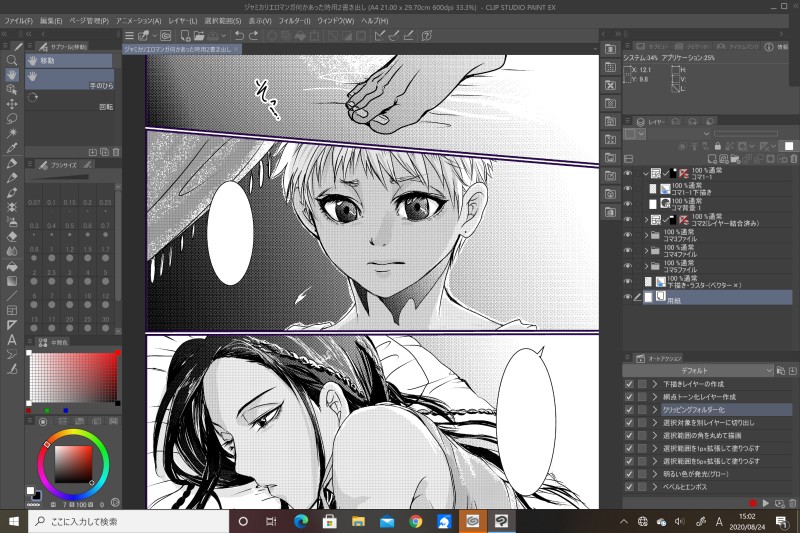Select the Eraser tool

coord(12,236)
